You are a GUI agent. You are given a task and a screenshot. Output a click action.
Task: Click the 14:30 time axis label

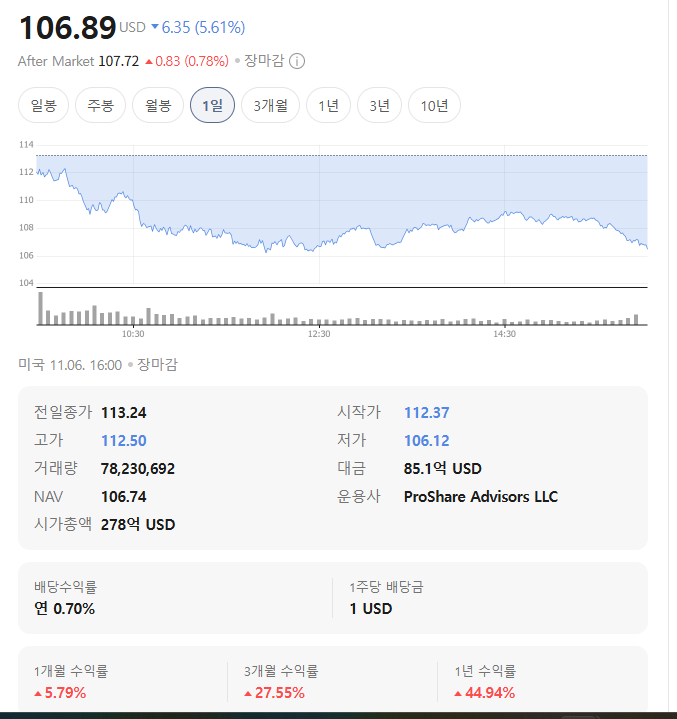pos(505,334)
